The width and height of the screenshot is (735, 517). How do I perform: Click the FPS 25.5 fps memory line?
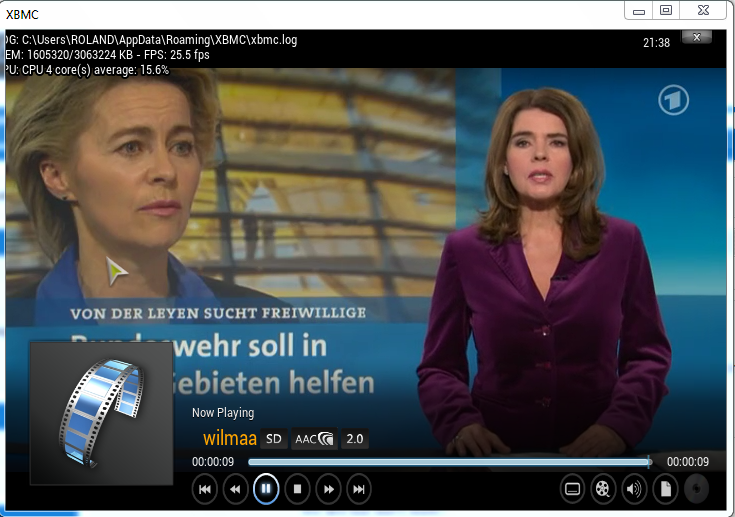[107, 55]
